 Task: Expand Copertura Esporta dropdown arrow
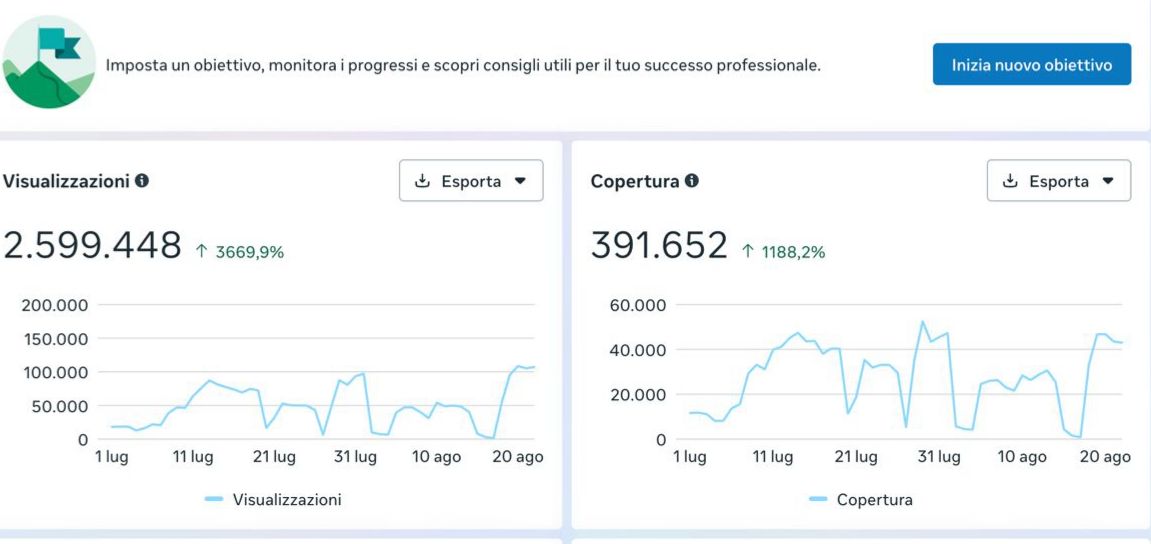click(1108, 181)
